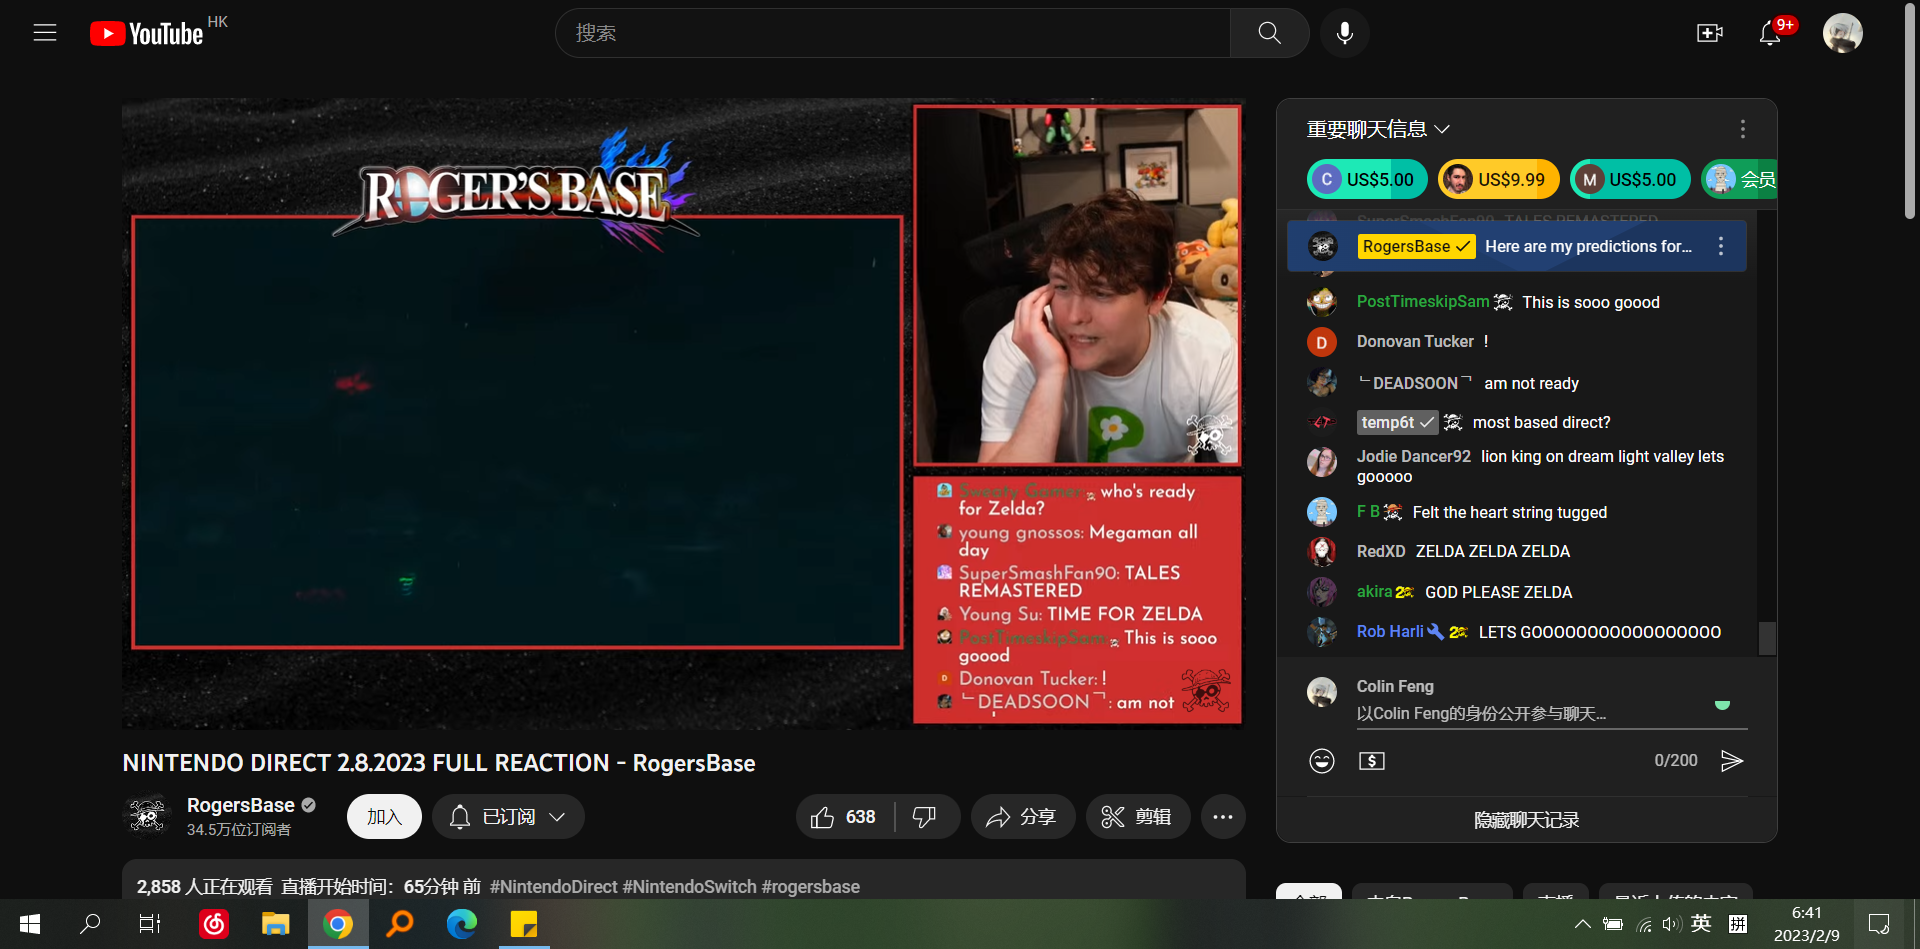
Task: Show hidden system tray icons
Action: coord(1582,924)
